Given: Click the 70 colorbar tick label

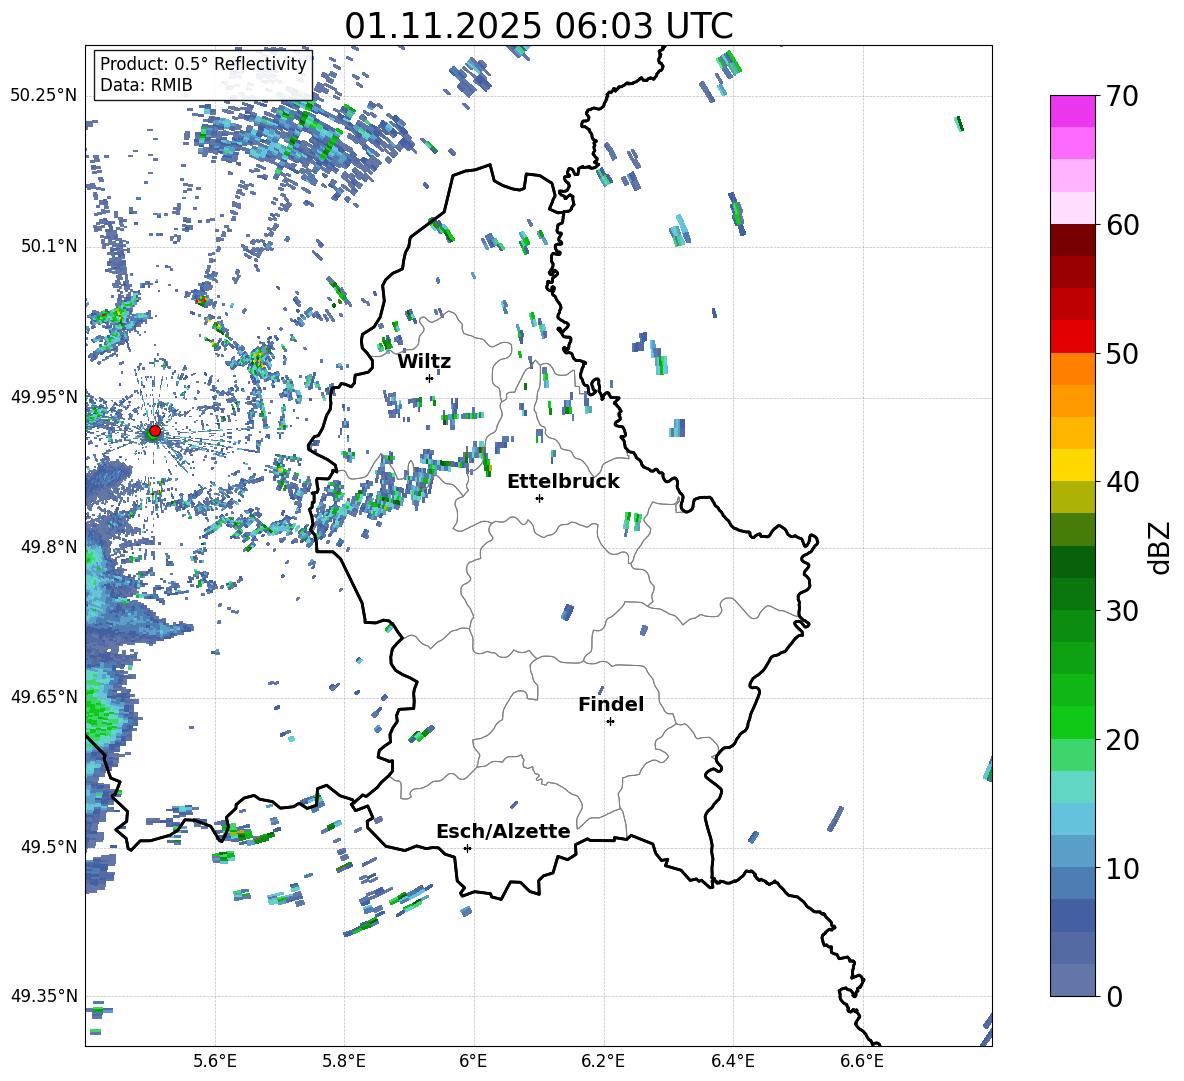Looking at the screenshot, I should click(x=1121, y=96).
